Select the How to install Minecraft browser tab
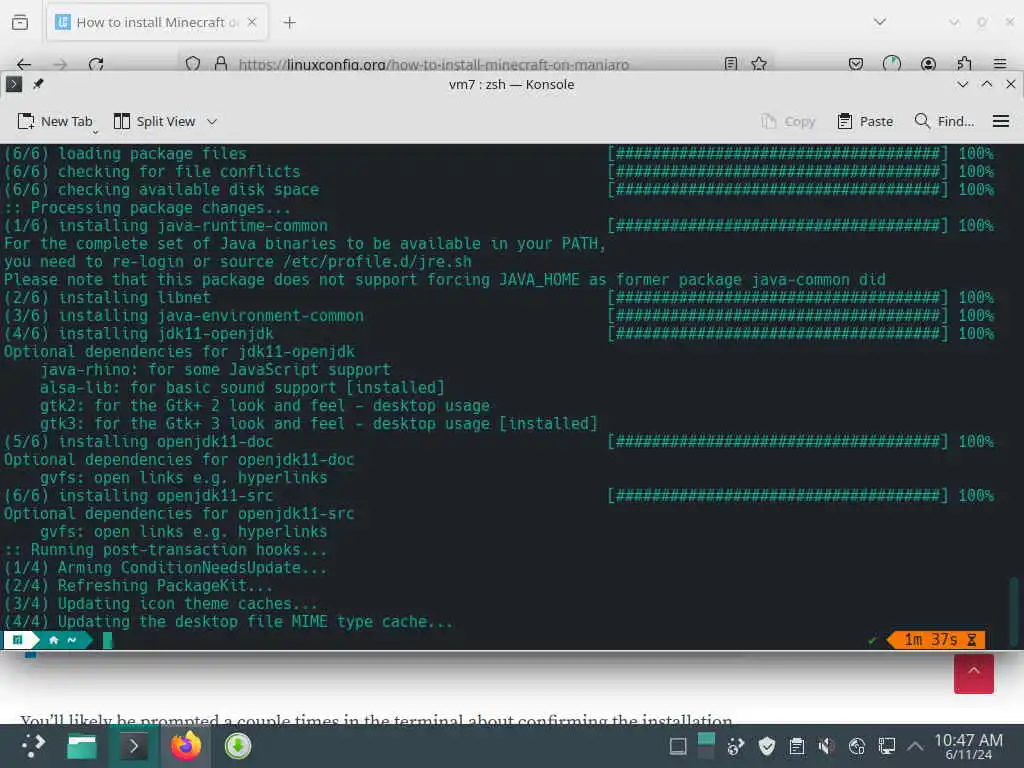The height and width of the screenshot is (768, 1024). tap(156, 22)
